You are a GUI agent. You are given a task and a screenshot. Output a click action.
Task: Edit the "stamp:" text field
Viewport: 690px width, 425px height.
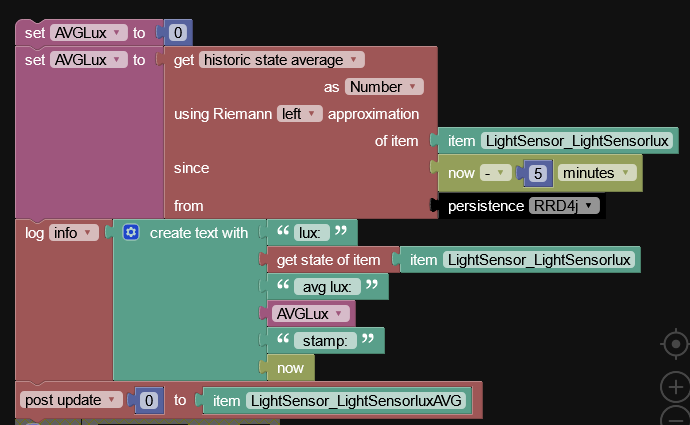coord(325,341)
